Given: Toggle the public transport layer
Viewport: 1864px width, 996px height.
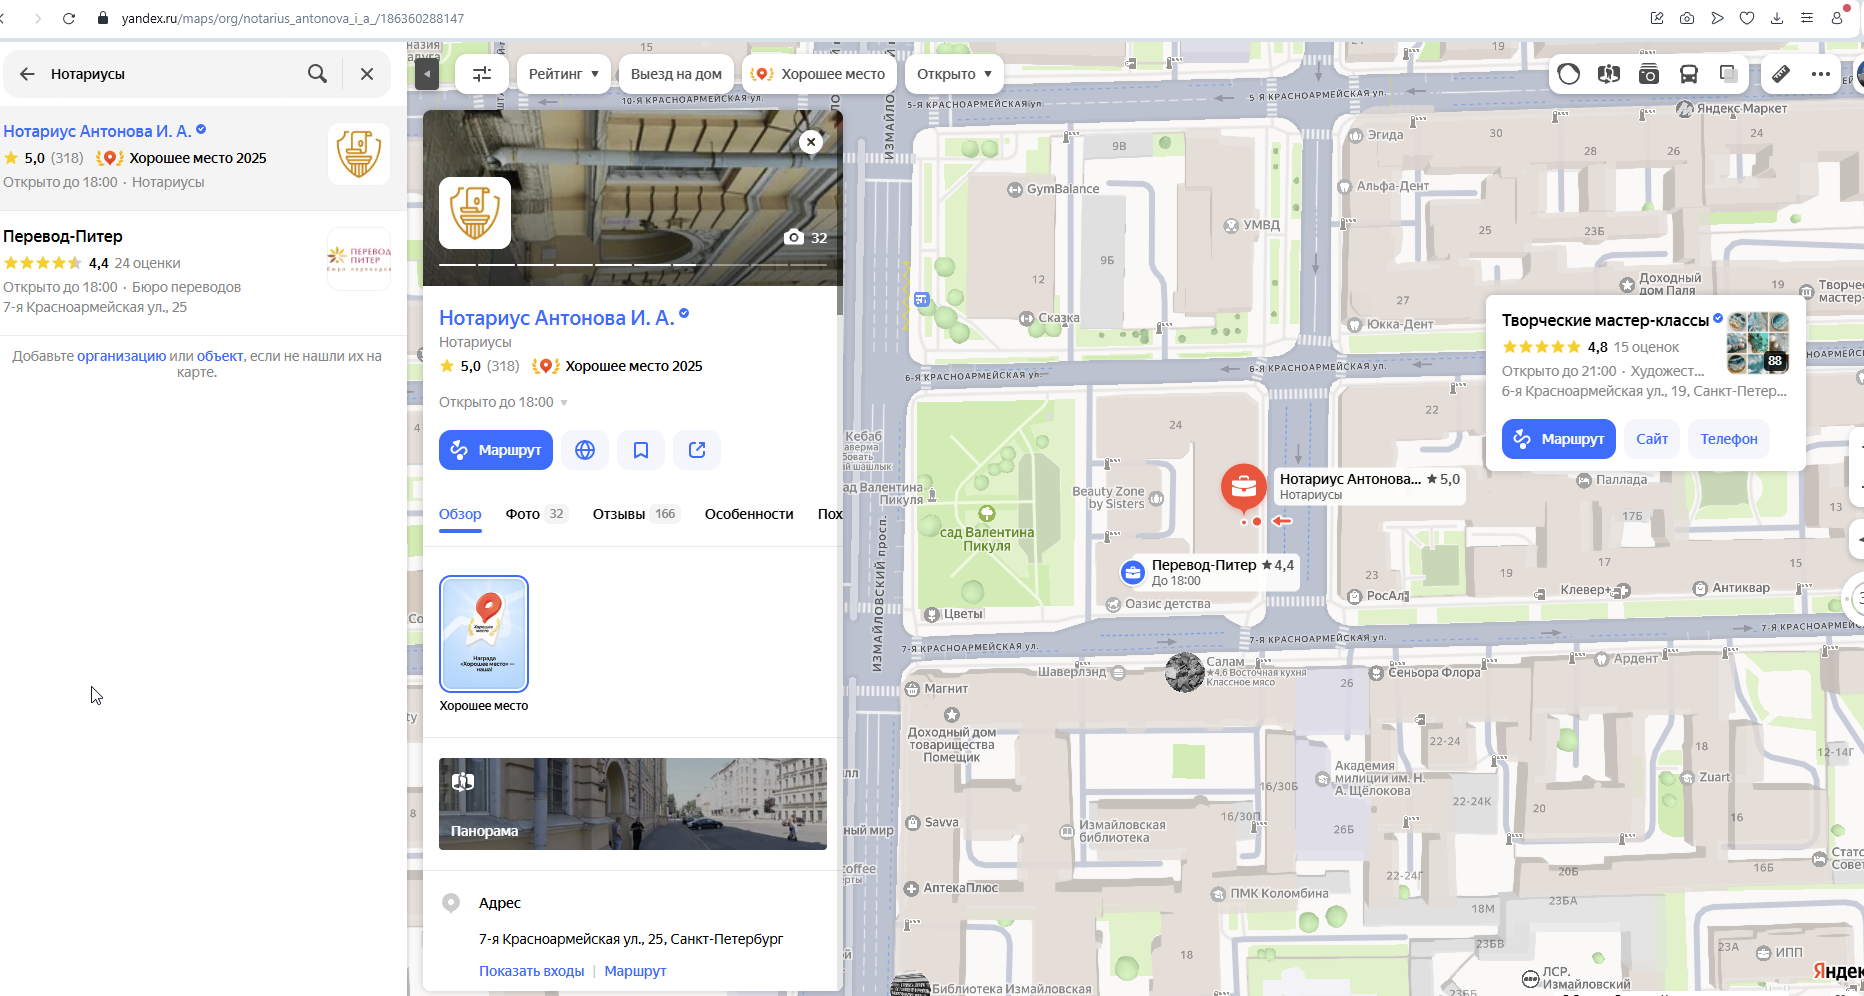Looking at the screenshot, I should pos(1689,74).
